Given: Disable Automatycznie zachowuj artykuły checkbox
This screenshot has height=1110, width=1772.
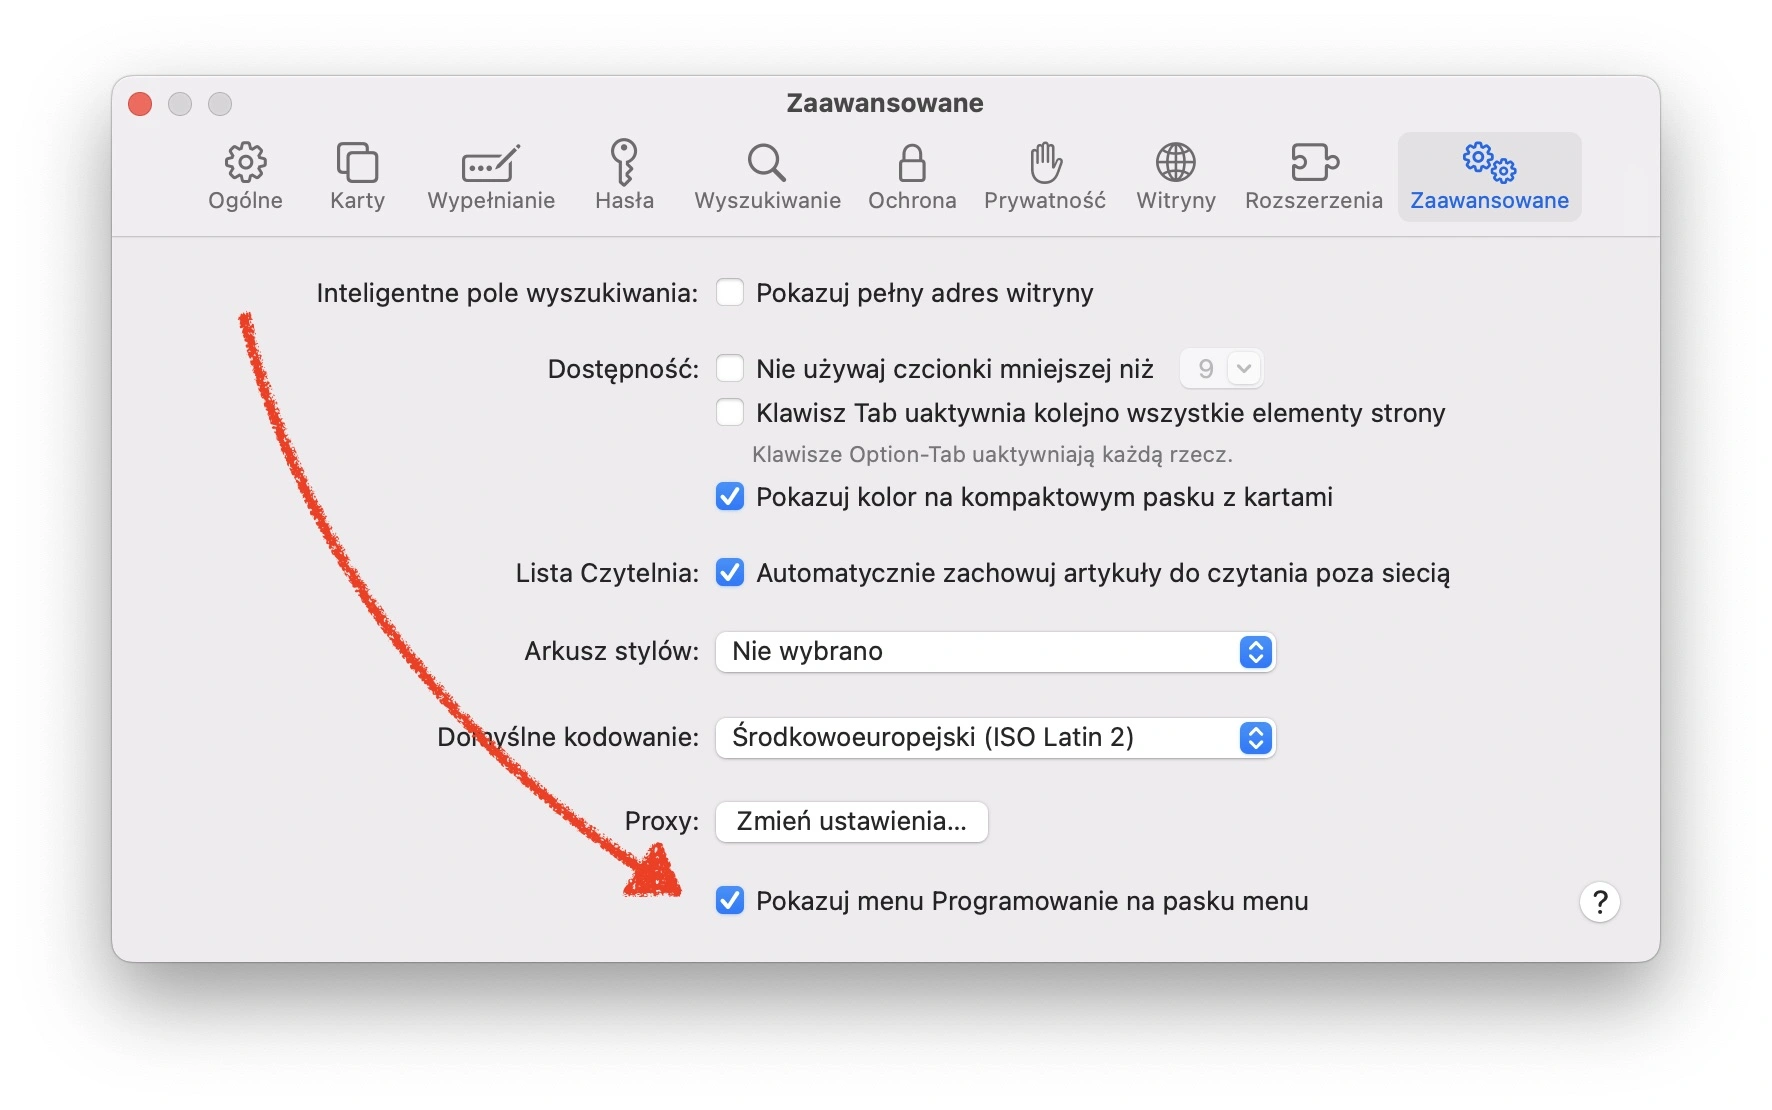Looking at the screenshot, I should point(730,573).
